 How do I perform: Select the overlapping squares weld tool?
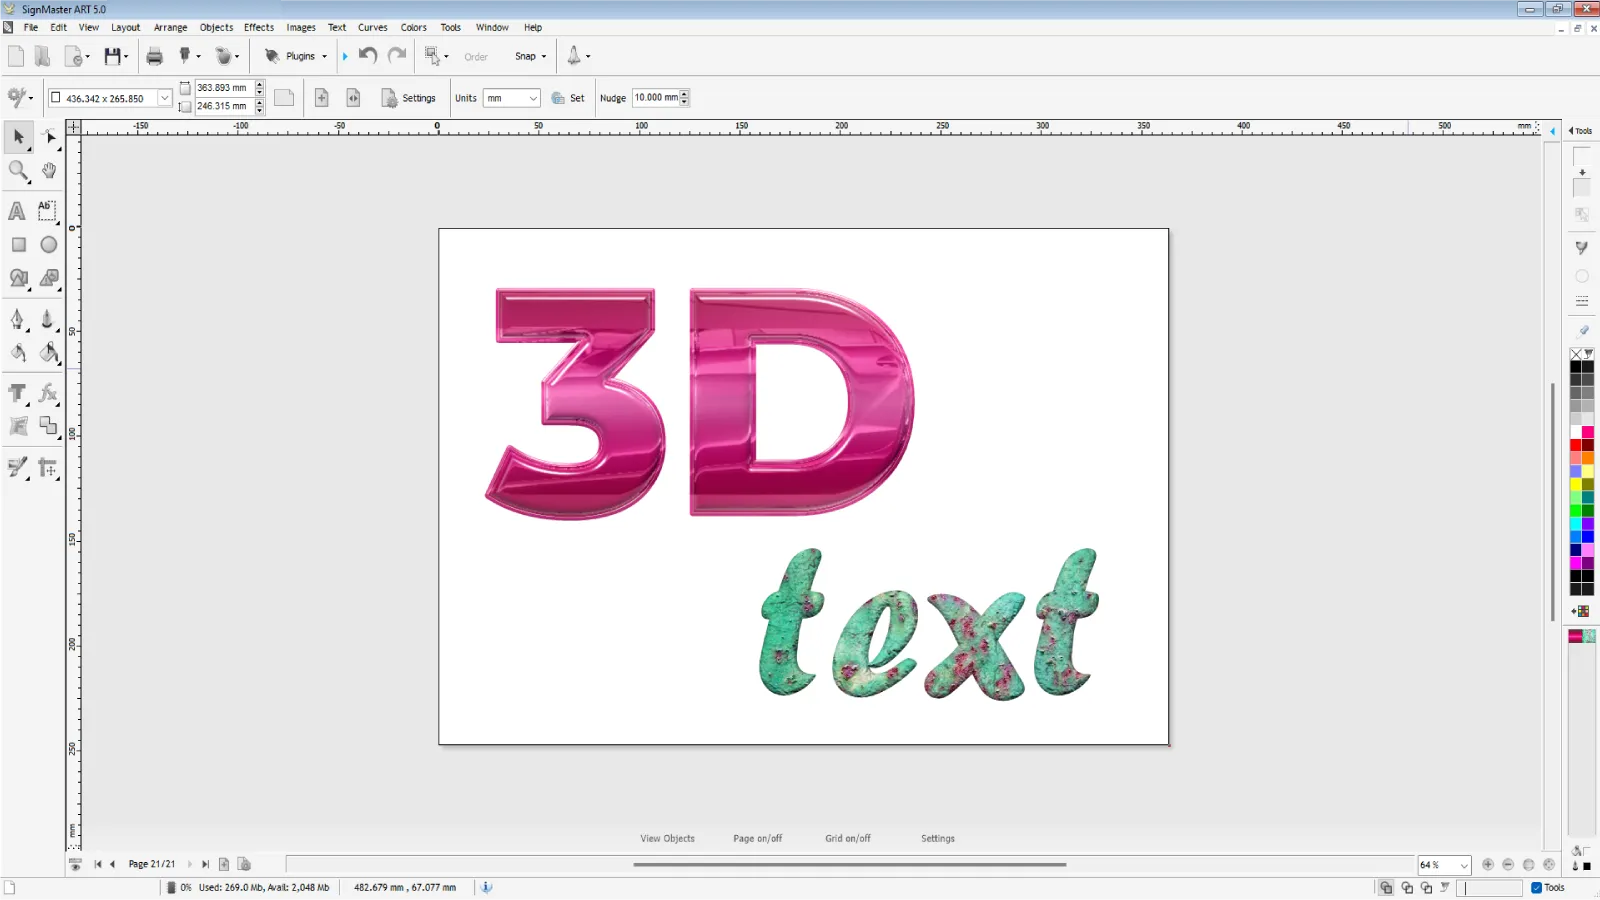click(x=48, y=426)
